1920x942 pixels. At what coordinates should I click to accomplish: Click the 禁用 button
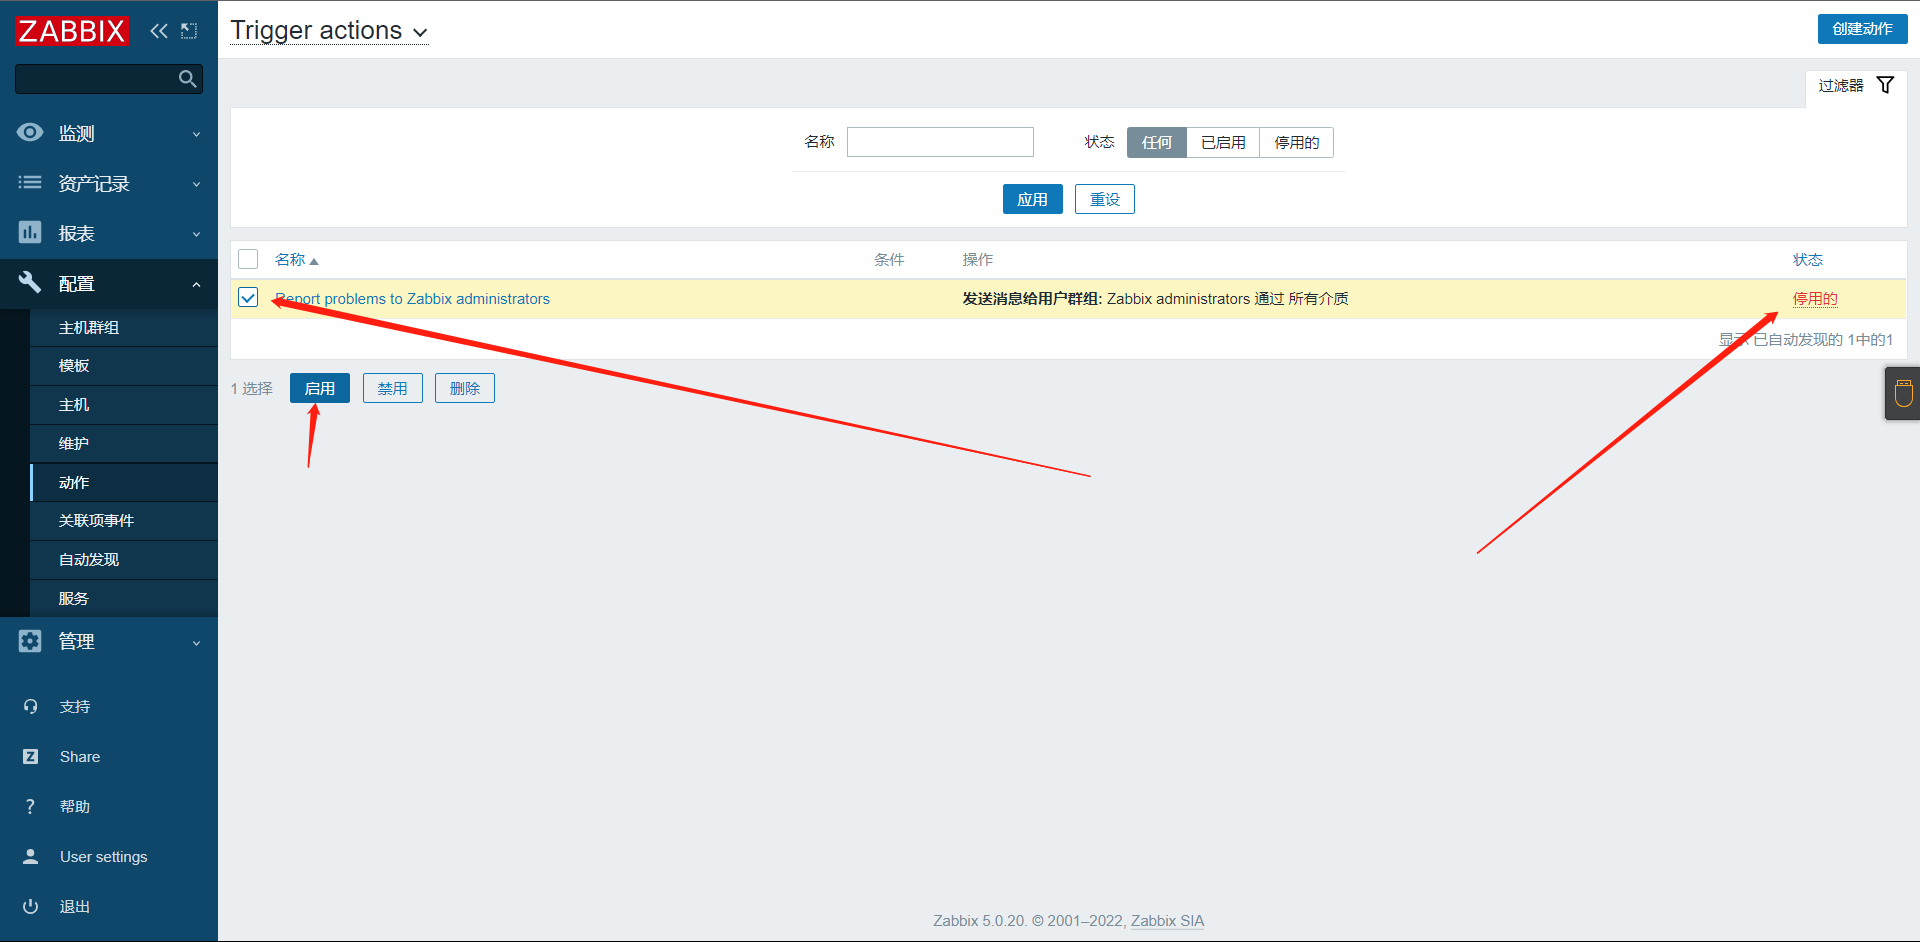coord(393,388)
